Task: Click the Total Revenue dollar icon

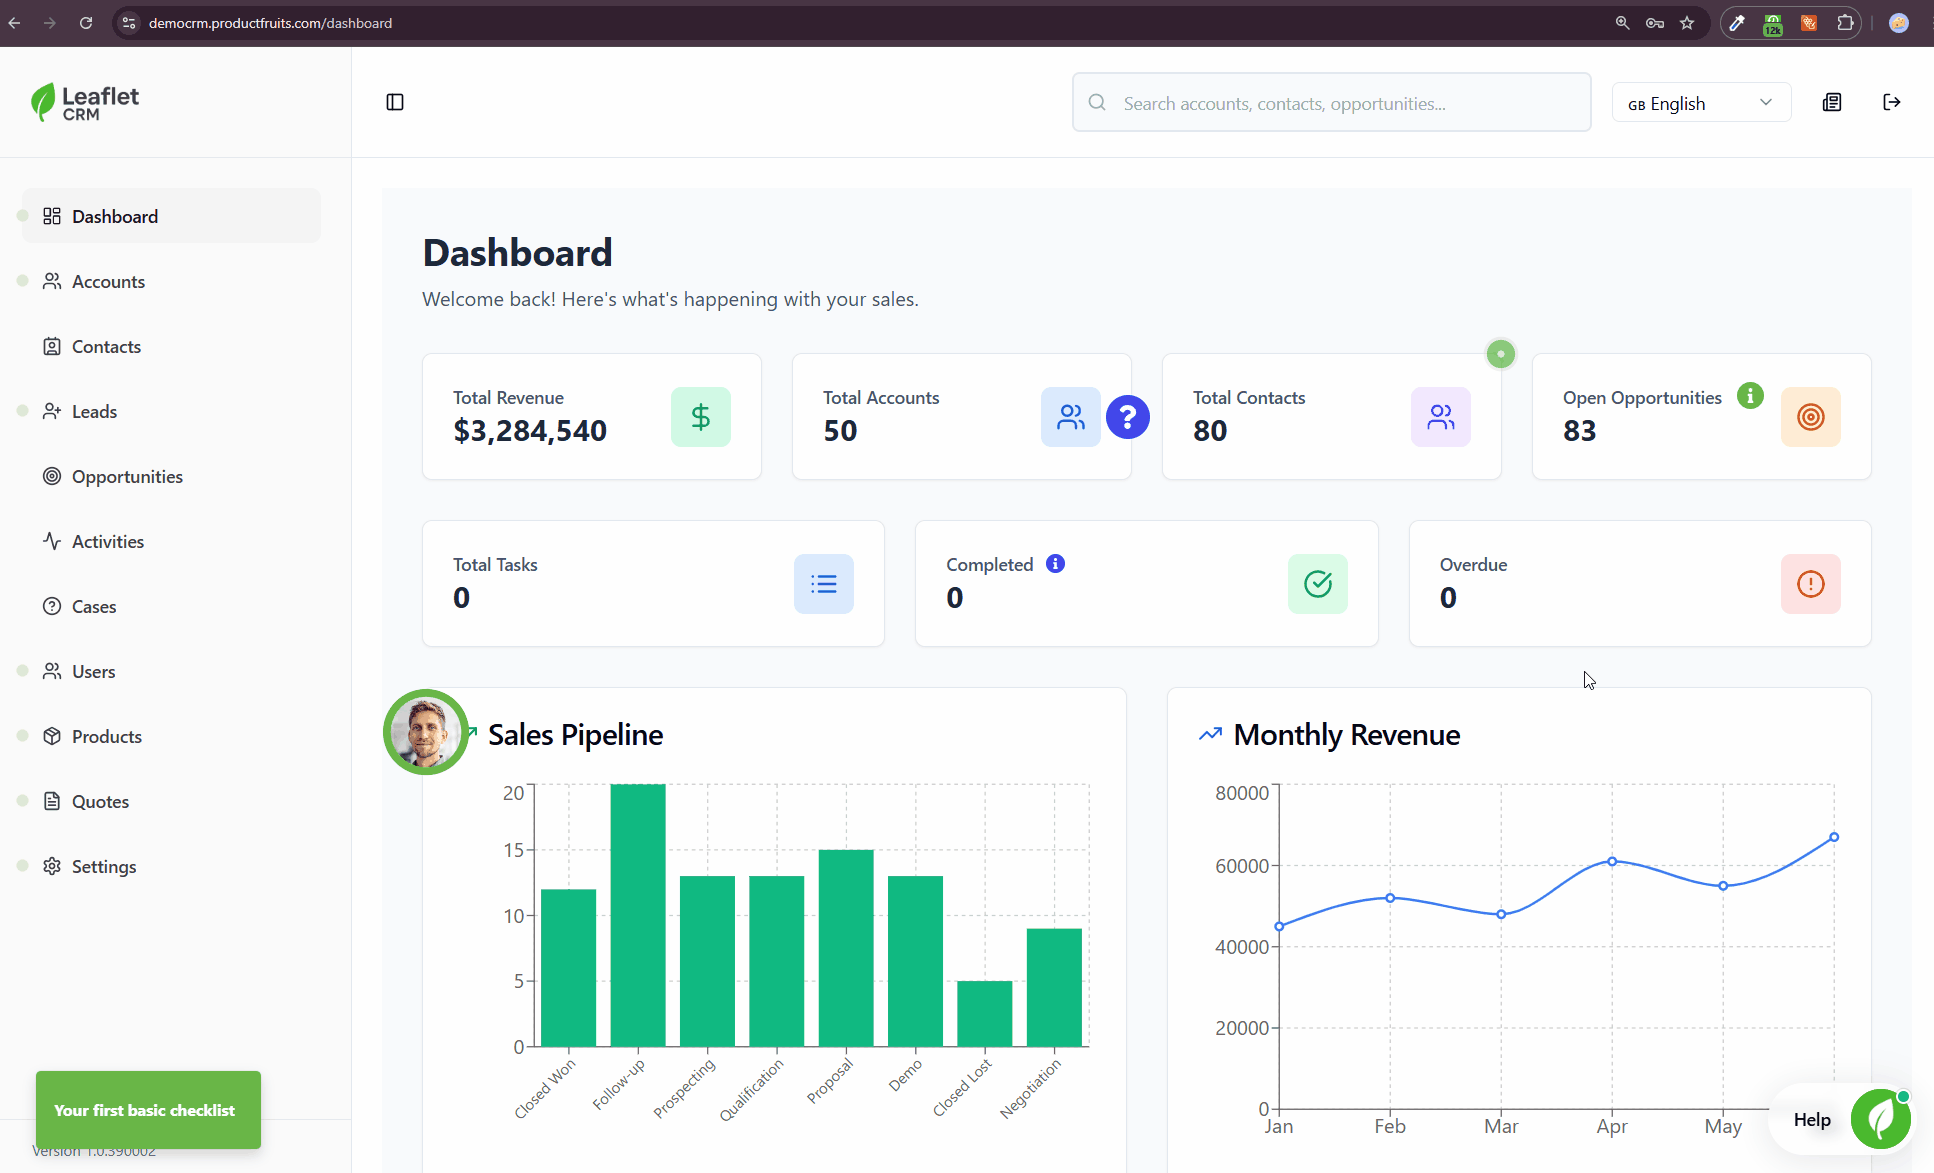Action: click(x=700, y=417)
